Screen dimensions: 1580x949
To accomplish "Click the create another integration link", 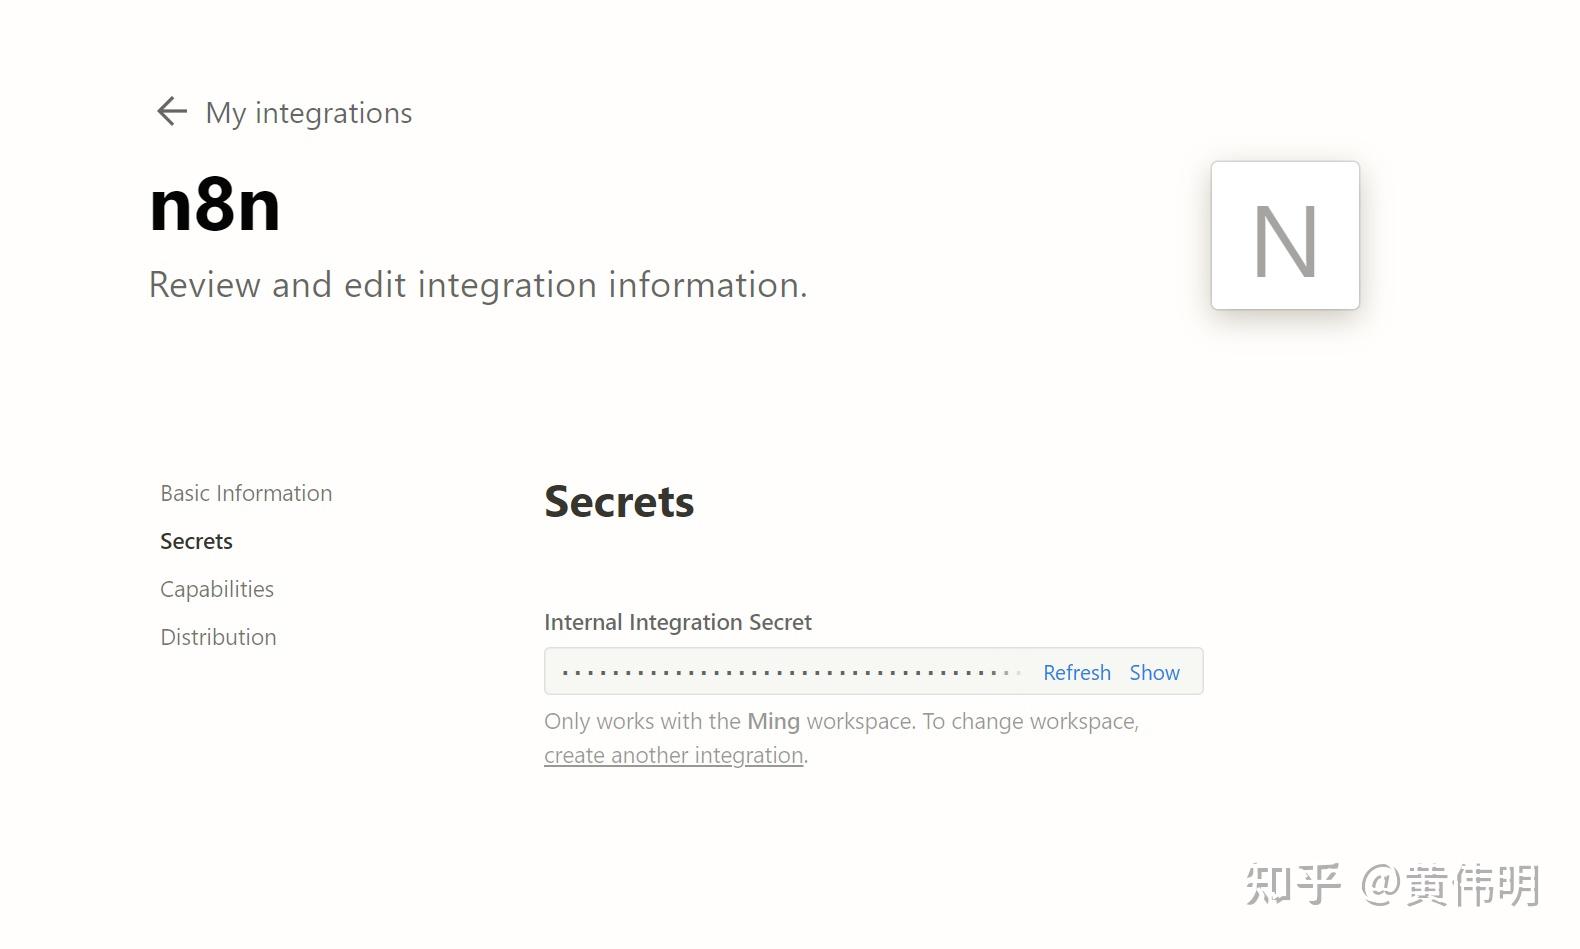I will (673, 755).
